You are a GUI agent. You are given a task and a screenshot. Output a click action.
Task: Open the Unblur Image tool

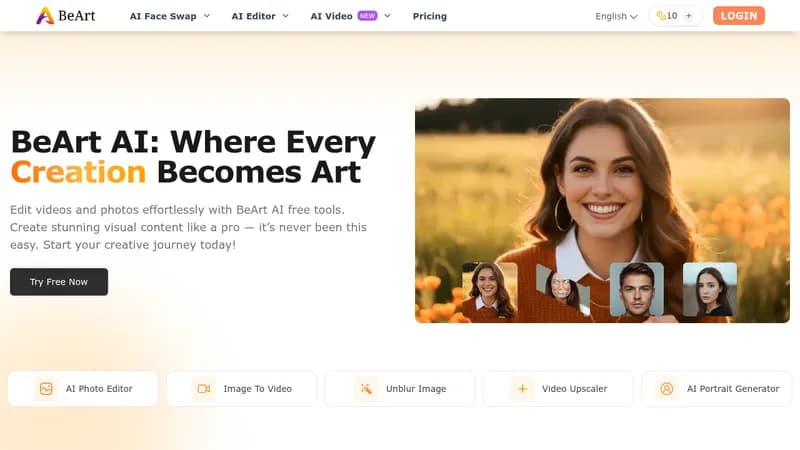[x=400, y=389]
